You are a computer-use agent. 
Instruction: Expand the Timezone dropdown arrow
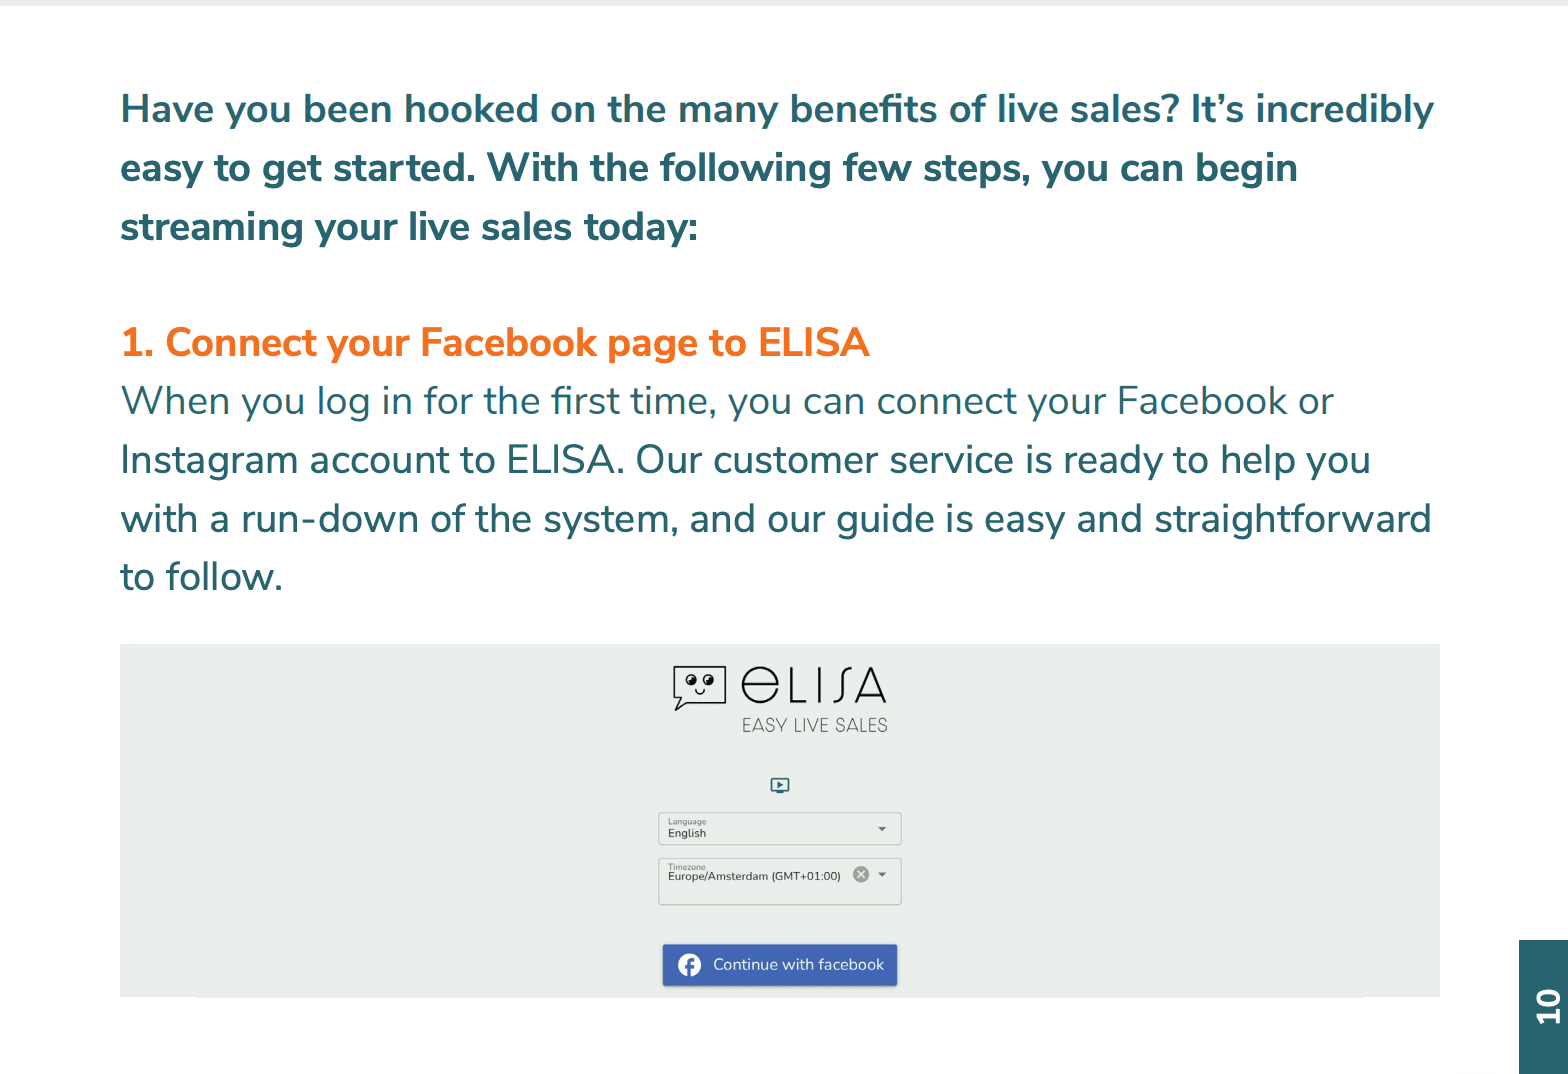(882, 874)
